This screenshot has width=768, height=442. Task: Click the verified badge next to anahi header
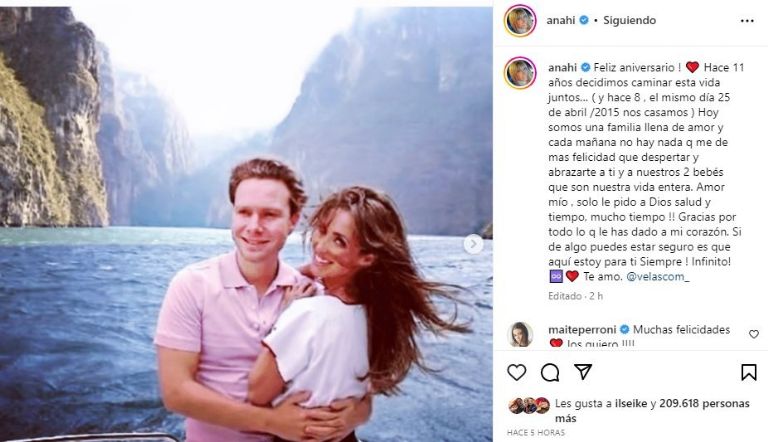tap(584, 21)
